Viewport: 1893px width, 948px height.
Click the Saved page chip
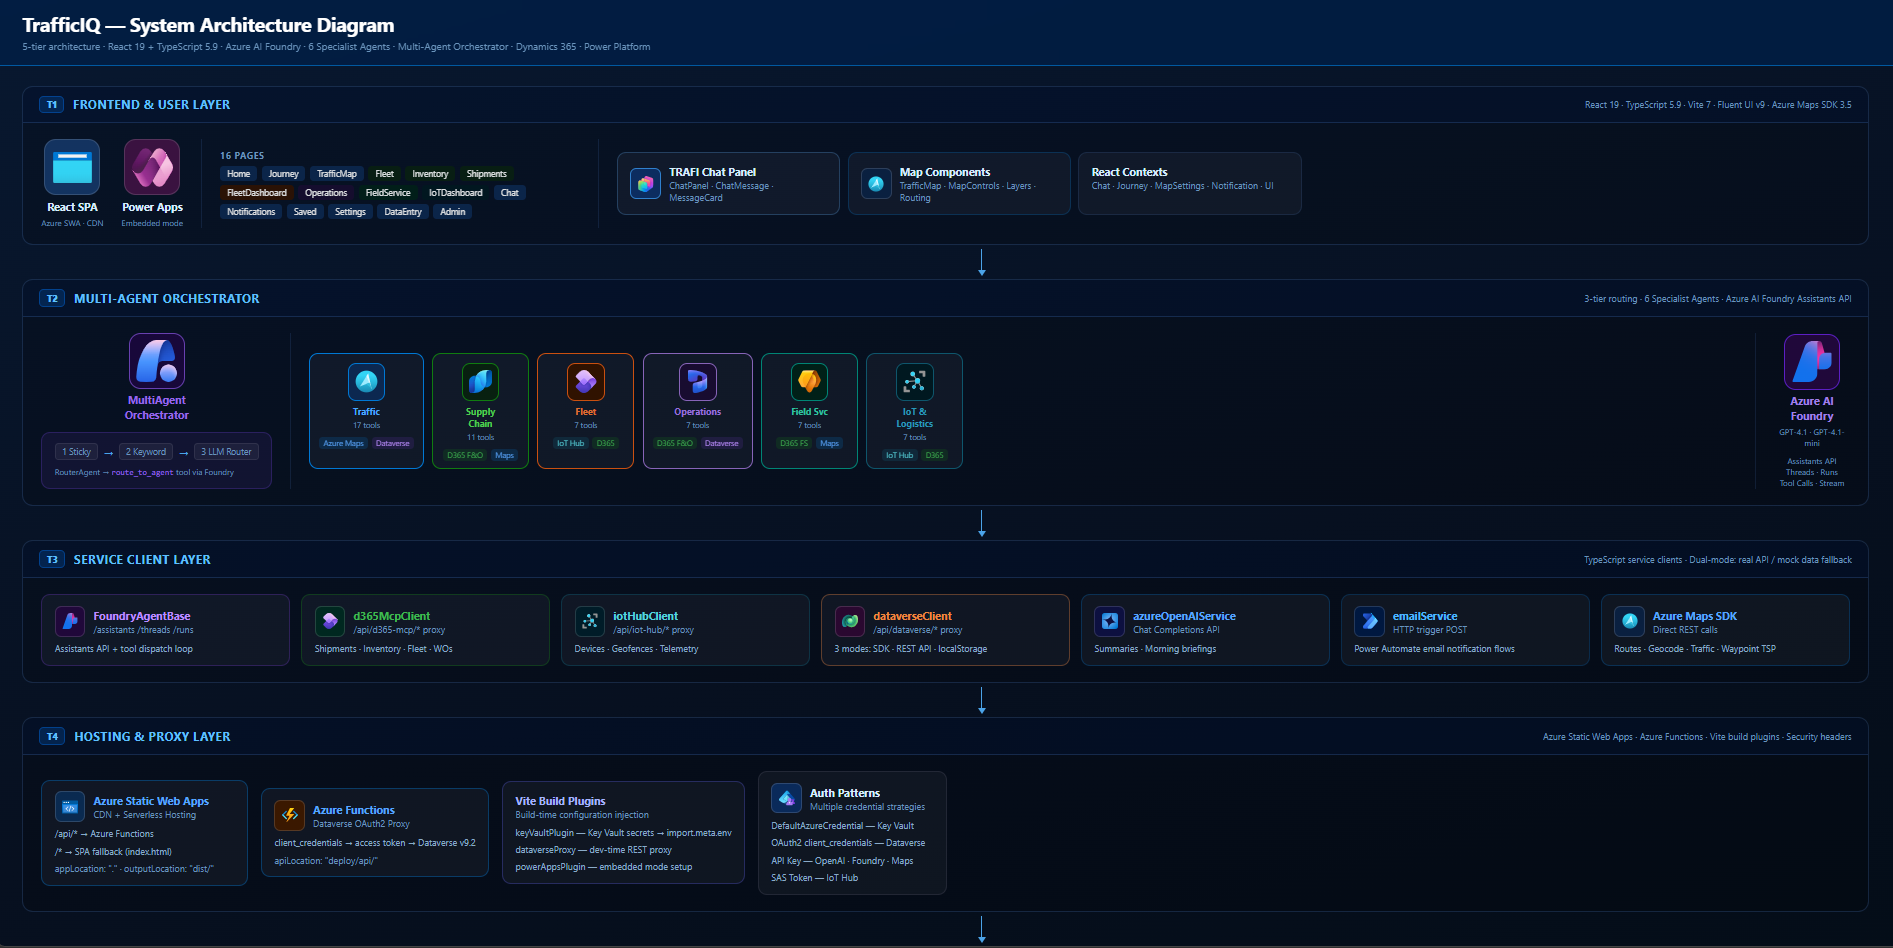coord(305,212)
